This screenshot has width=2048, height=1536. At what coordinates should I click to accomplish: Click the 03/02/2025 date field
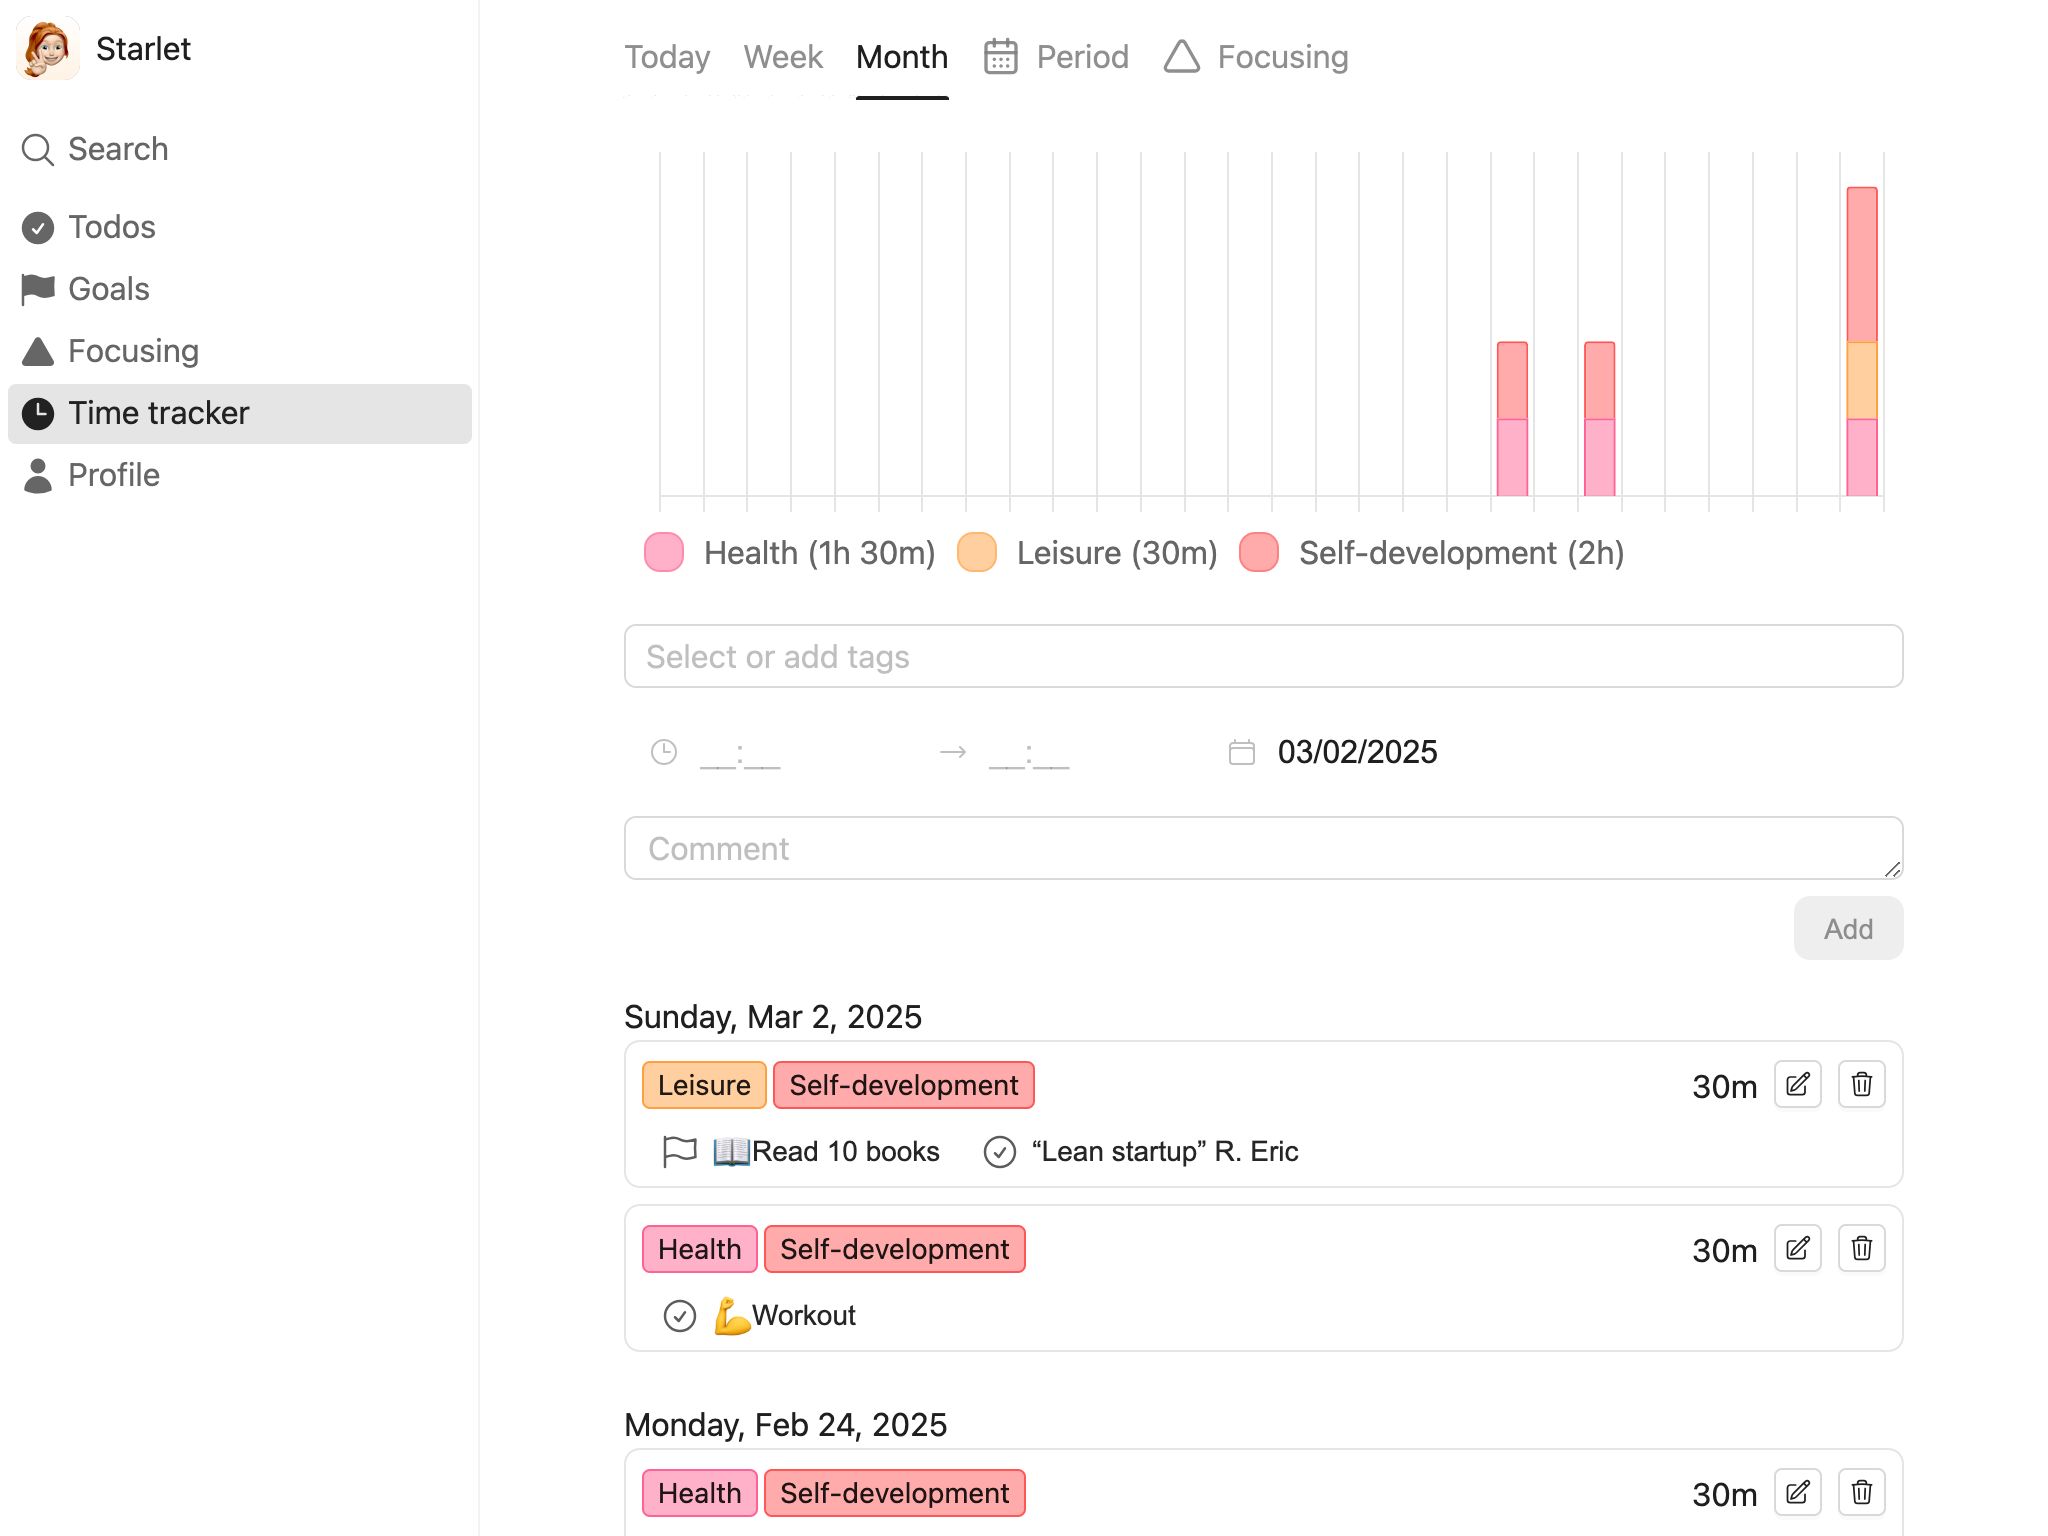(x=1357, y=752)
